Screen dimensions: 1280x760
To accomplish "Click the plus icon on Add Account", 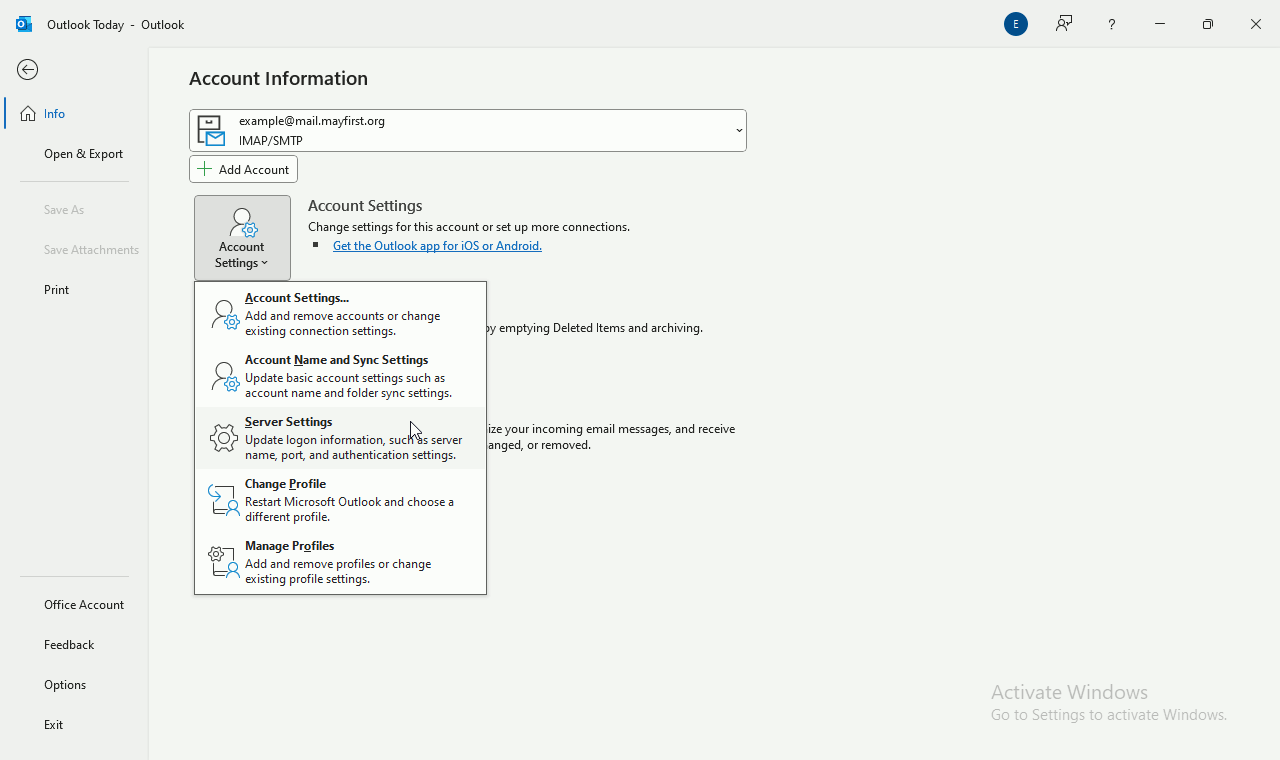I will [x=205, y=169].
